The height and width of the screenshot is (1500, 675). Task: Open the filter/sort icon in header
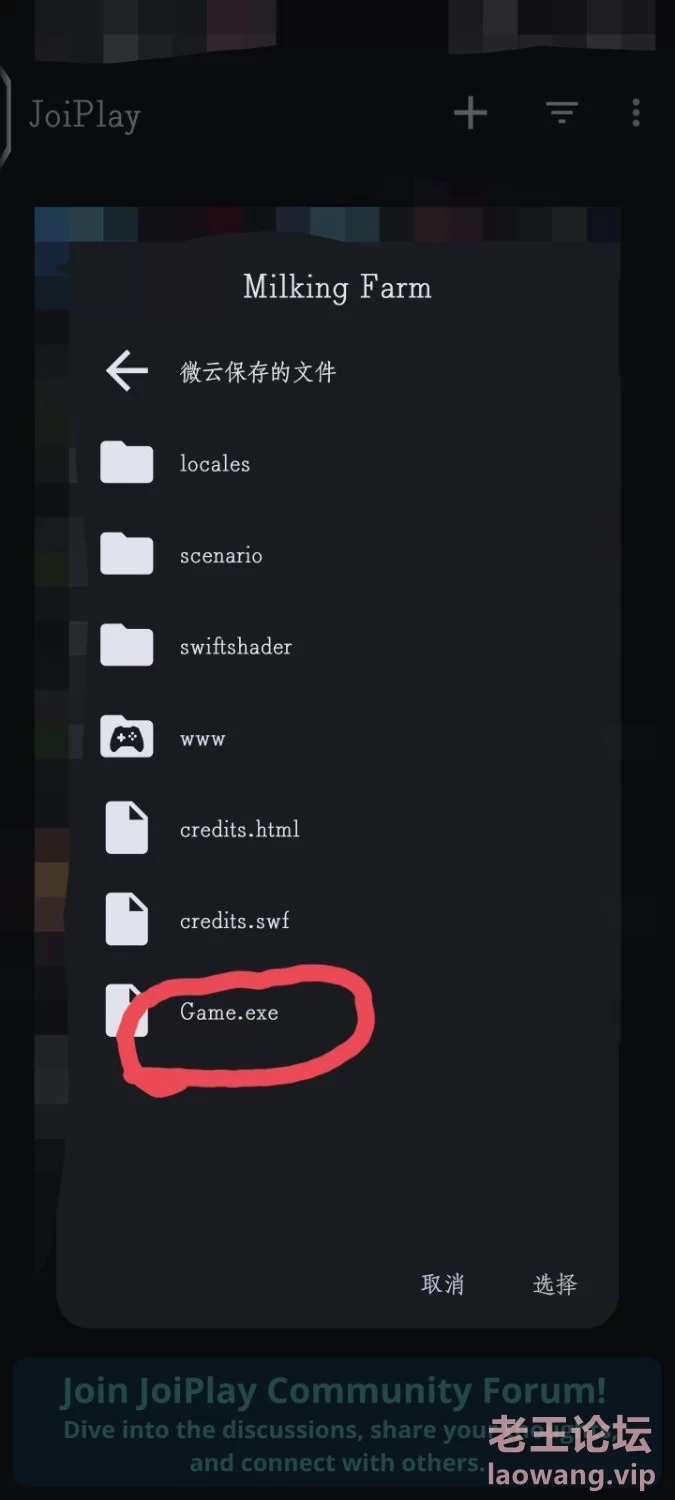pyautogui.click(x=562, y=113)
